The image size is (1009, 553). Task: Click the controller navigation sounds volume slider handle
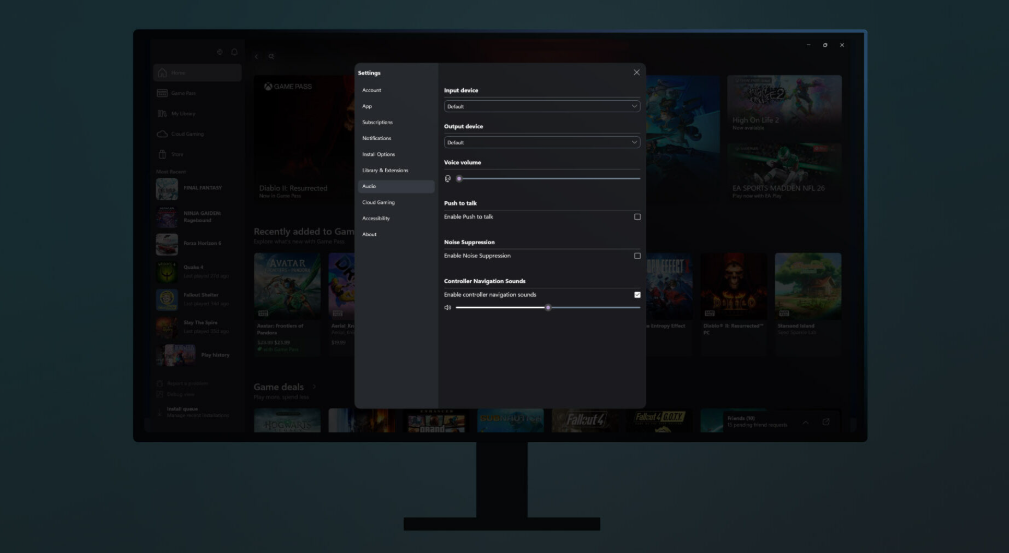click(x=548, y=307)
